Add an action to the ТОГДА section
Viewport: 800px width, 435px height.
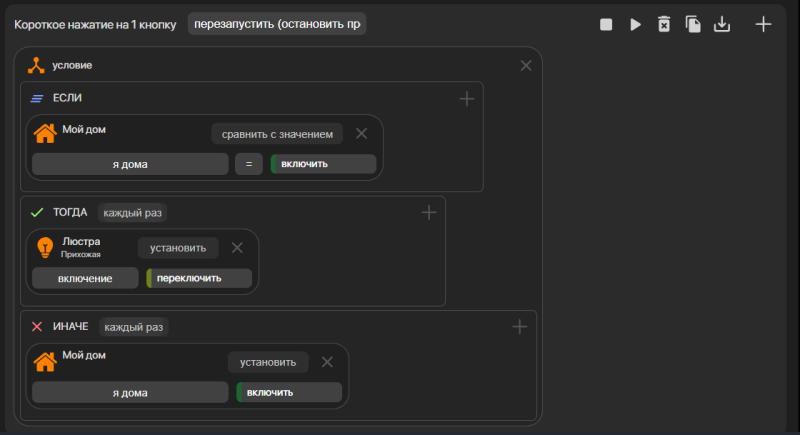click(x=429, y=213)
